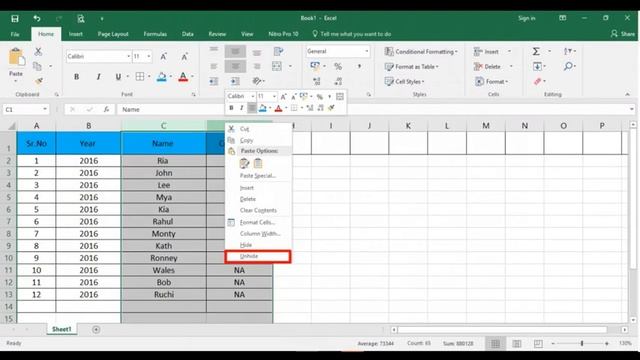The height and width of the screenshot is (360, 640).
Task: Open the Page Layout ribbon tab
Action: [113, 34]
